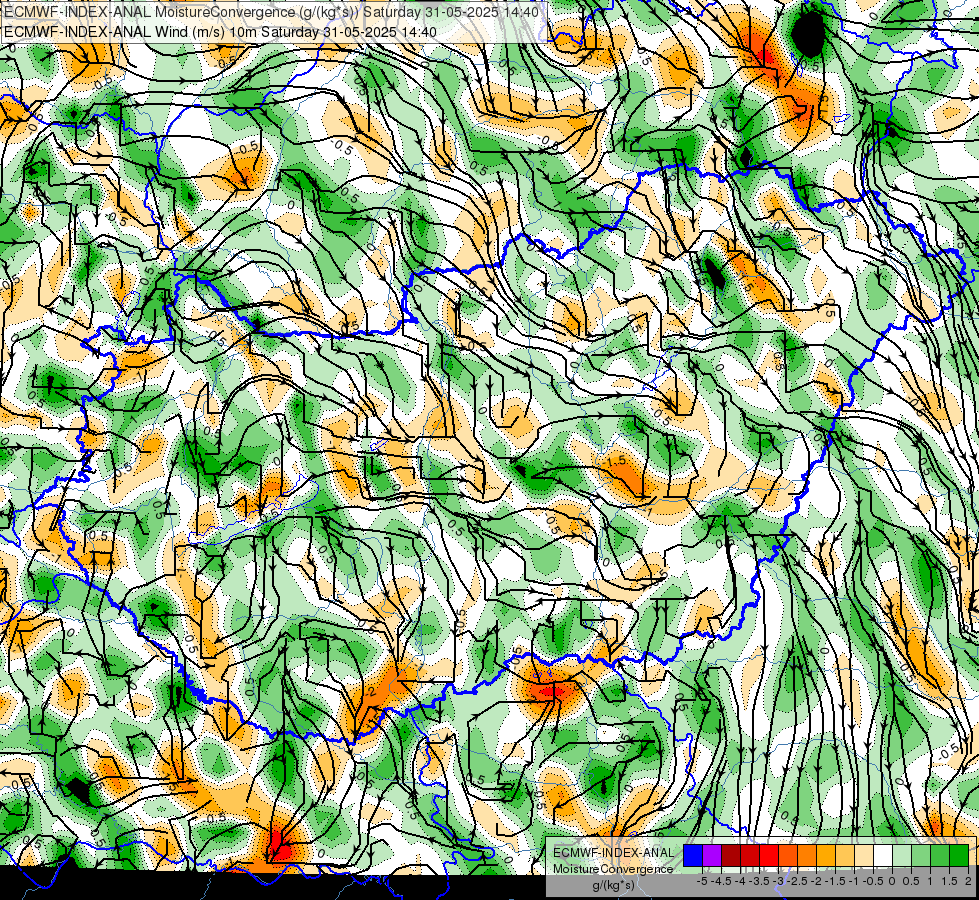Screen dimensions: 979x900
Task: Click the -3.5 legend tick label
Action: [x=759, y=881]
